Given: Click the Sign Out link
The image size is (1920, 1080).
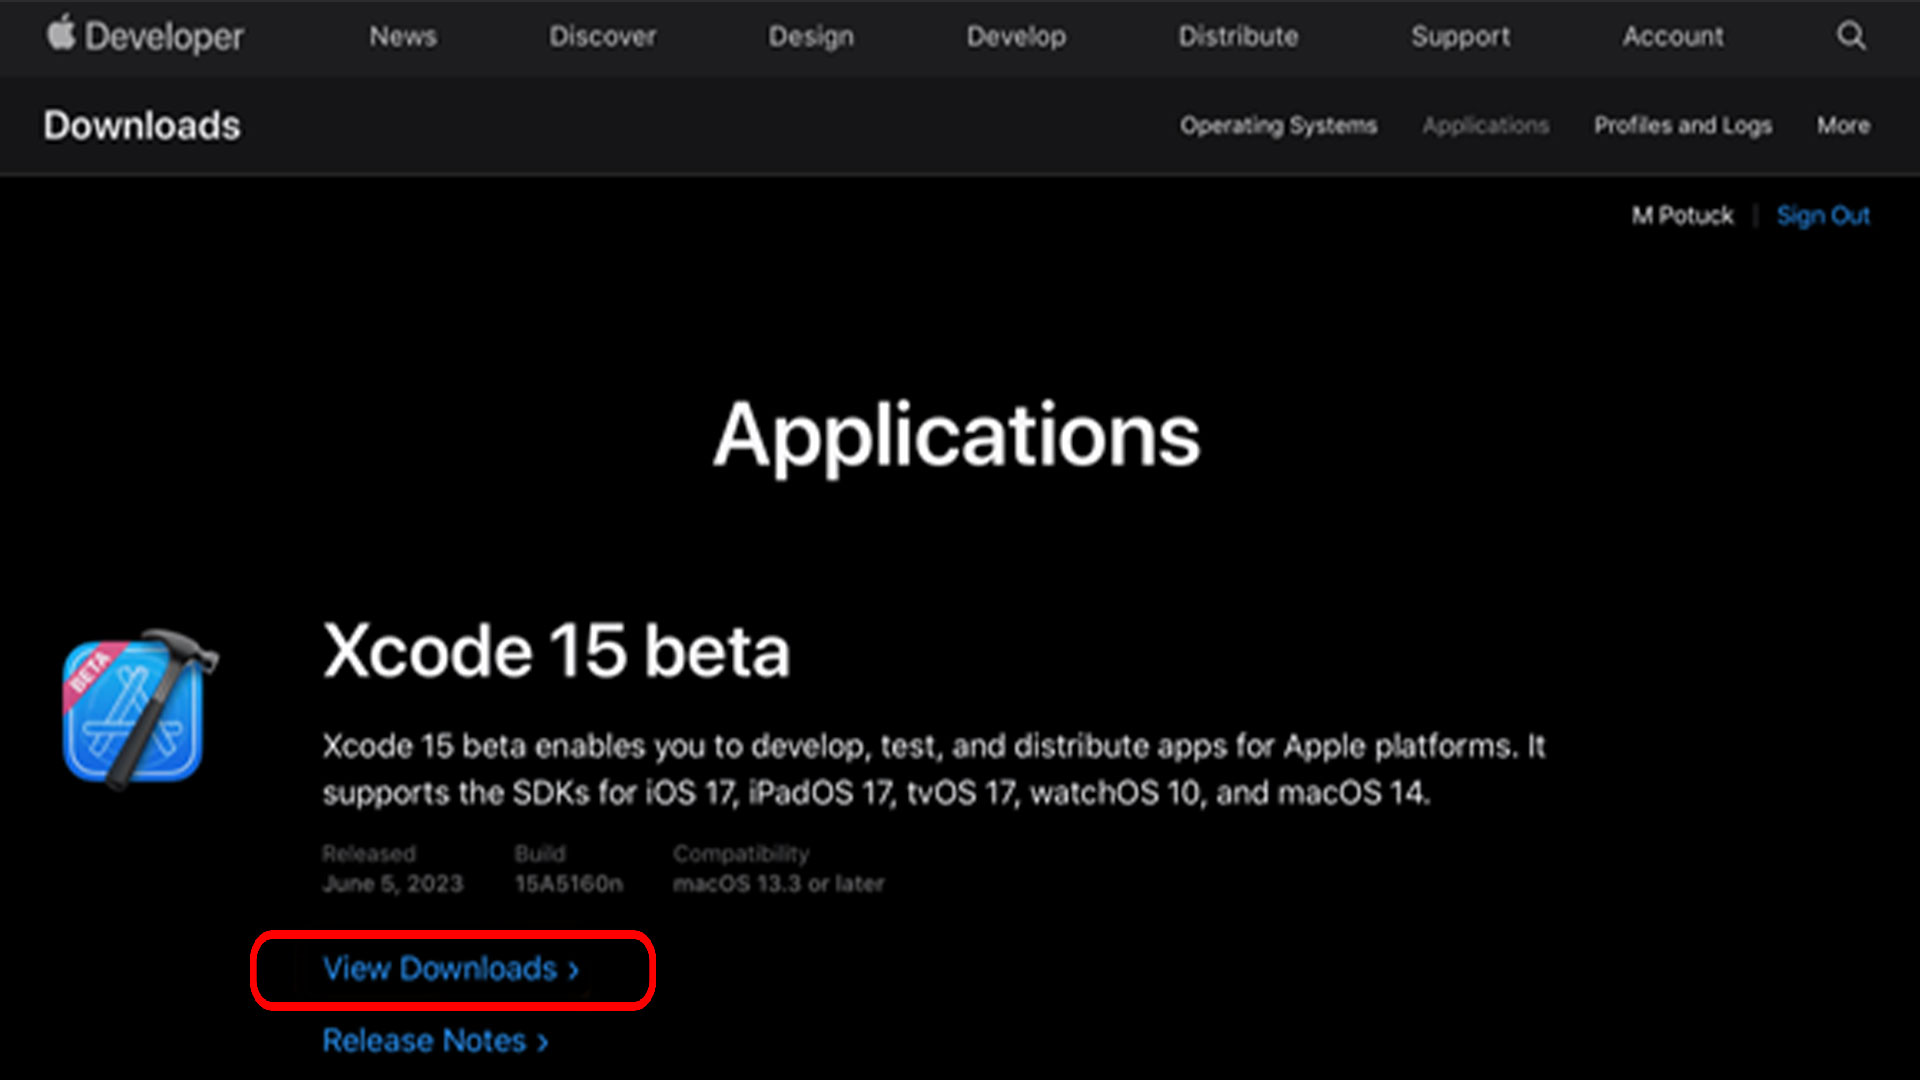Looking at the screenshot, I should 1823,216.
